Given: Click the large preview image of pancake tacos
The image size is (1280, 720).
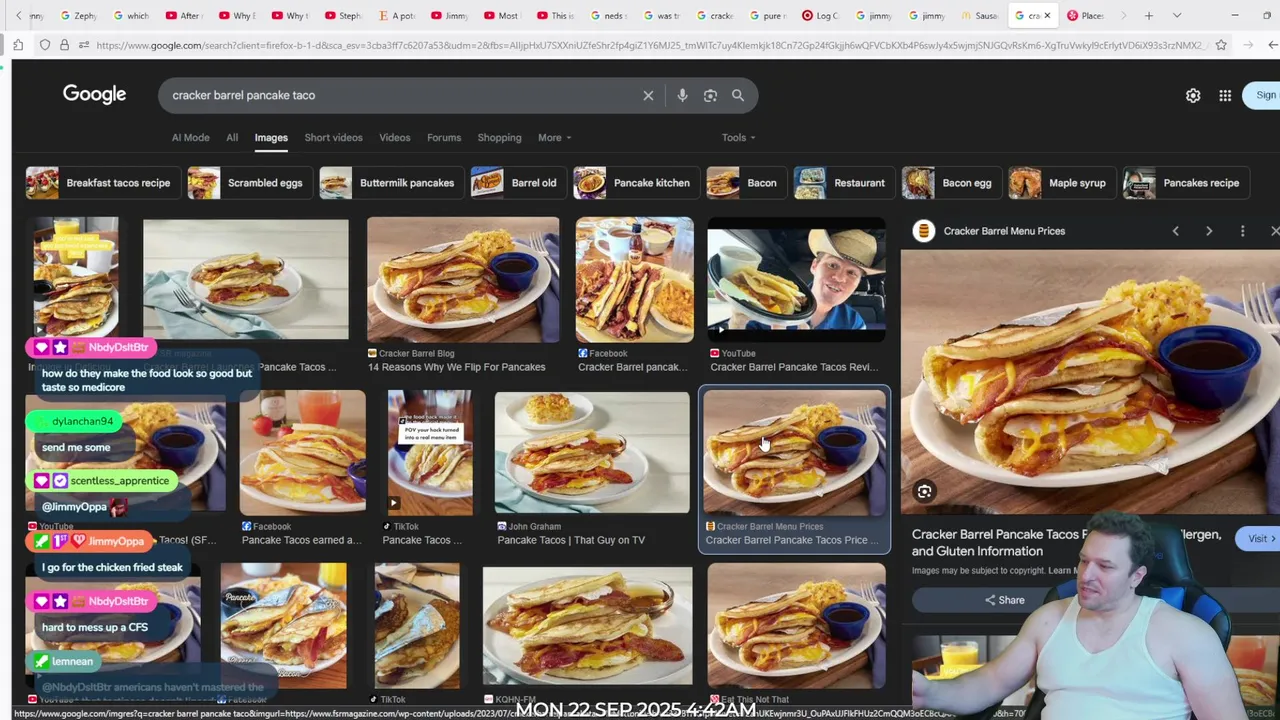Looking at the screenshot, I should 1090,380.
